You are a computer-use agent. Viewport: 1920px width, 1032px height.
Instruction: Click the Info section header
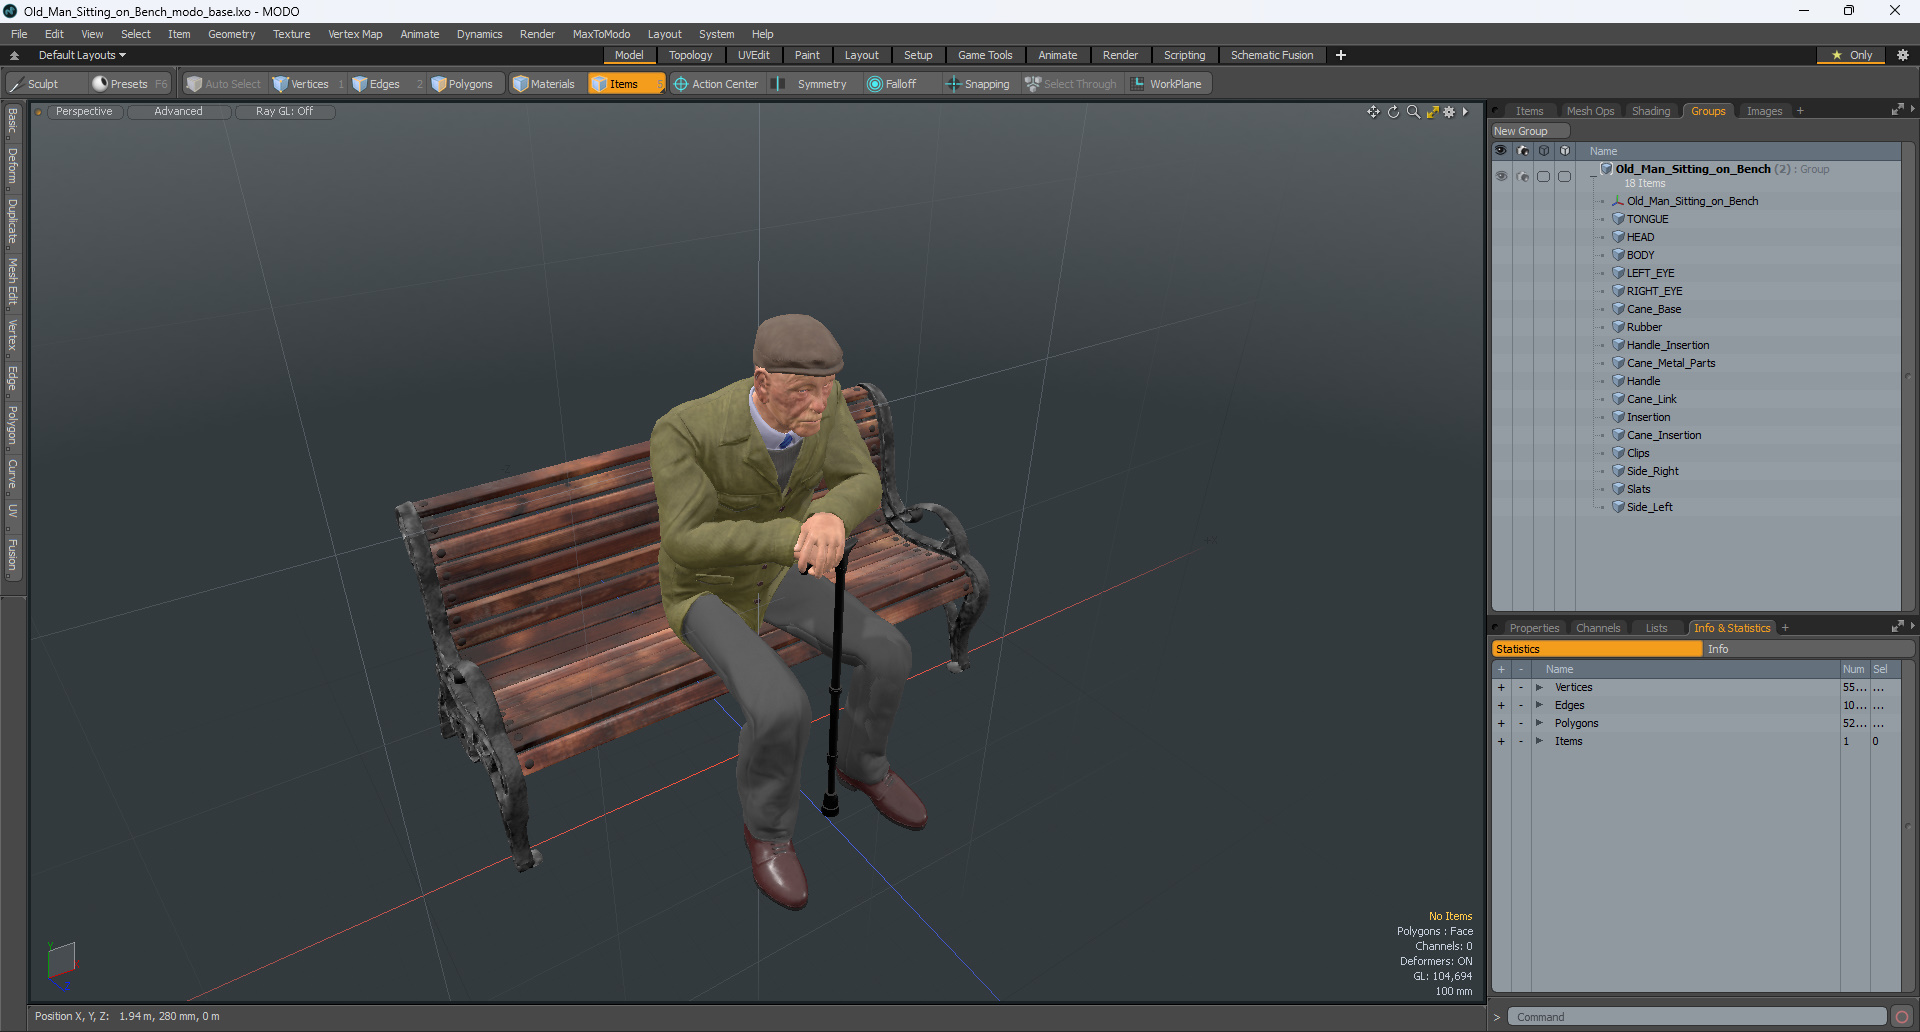coord(1808,649)
